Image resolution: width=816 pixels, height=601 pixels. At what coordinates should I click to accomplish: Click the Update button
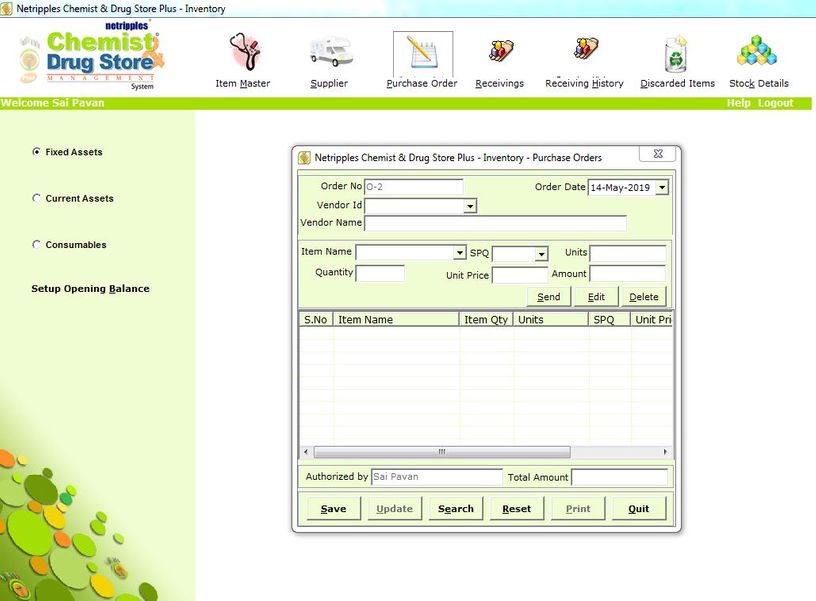tap(394, 508)
